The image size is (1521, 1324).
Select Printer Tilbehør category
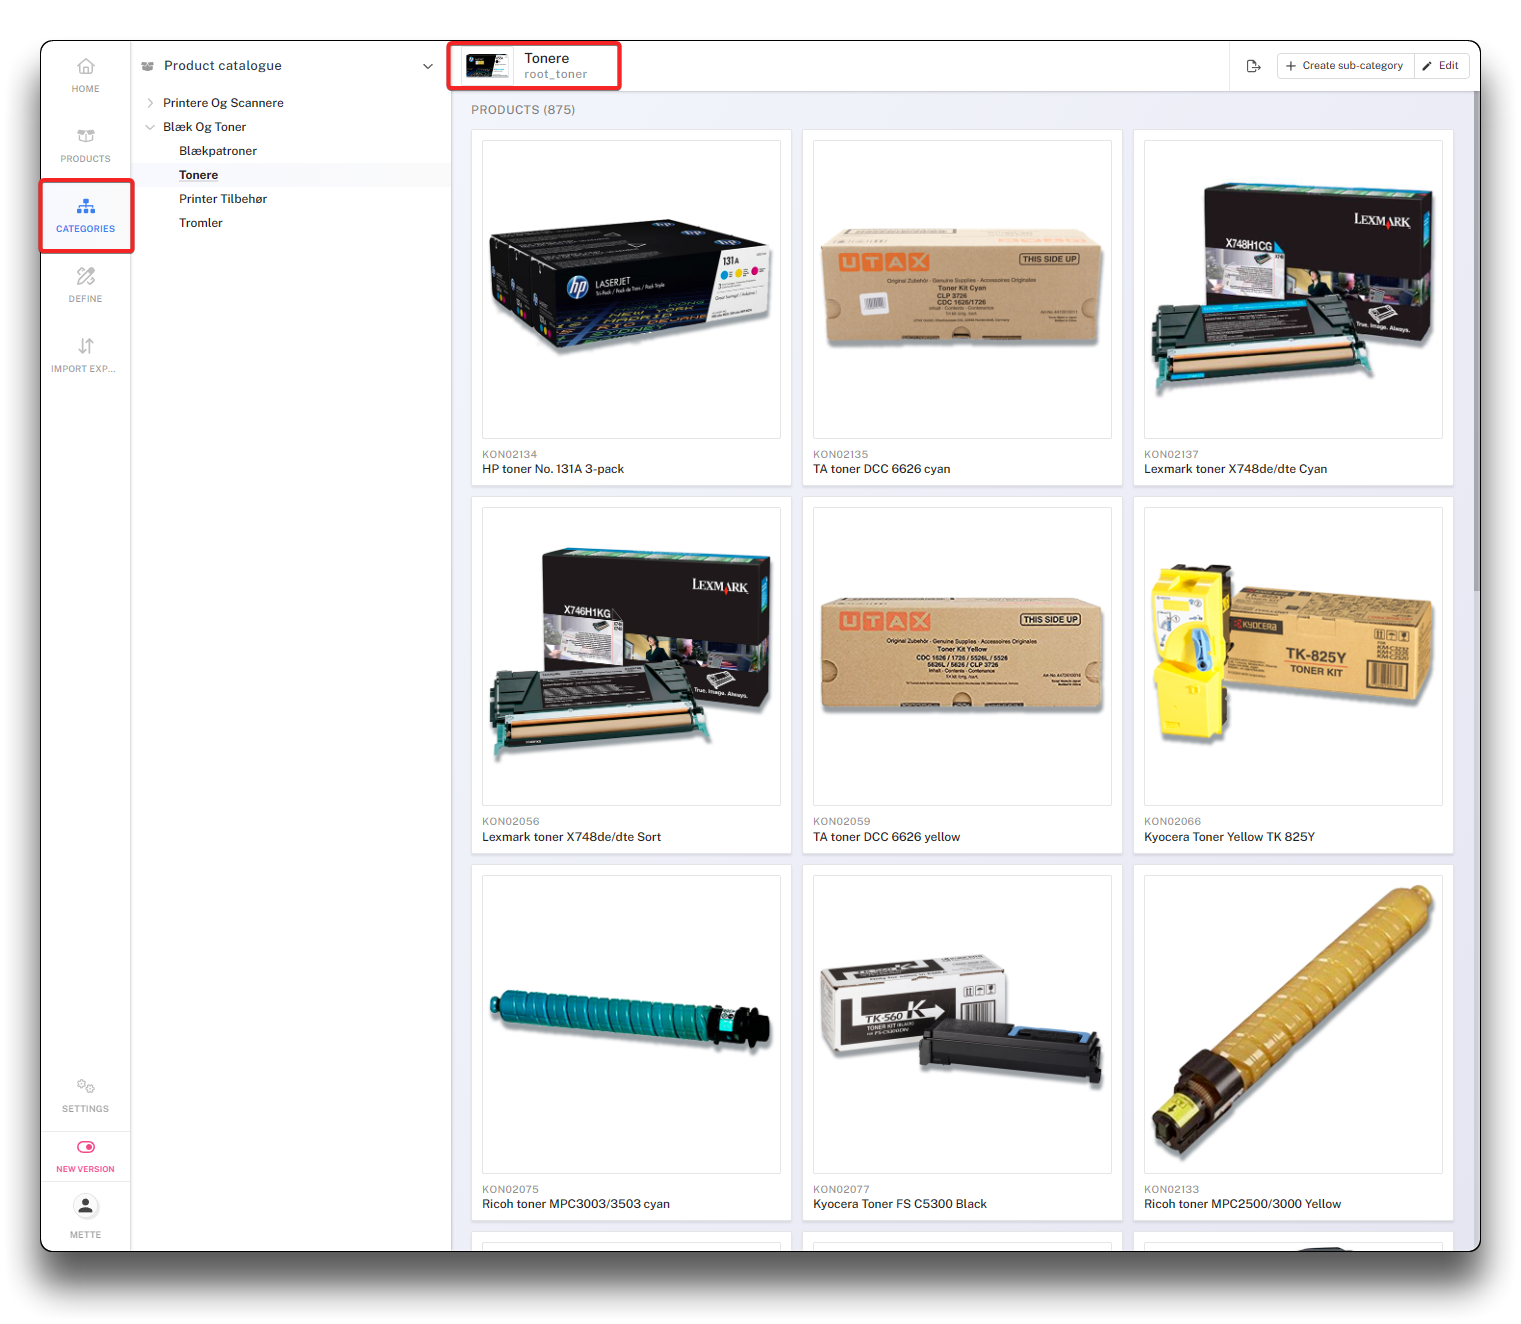click(223, 199)
